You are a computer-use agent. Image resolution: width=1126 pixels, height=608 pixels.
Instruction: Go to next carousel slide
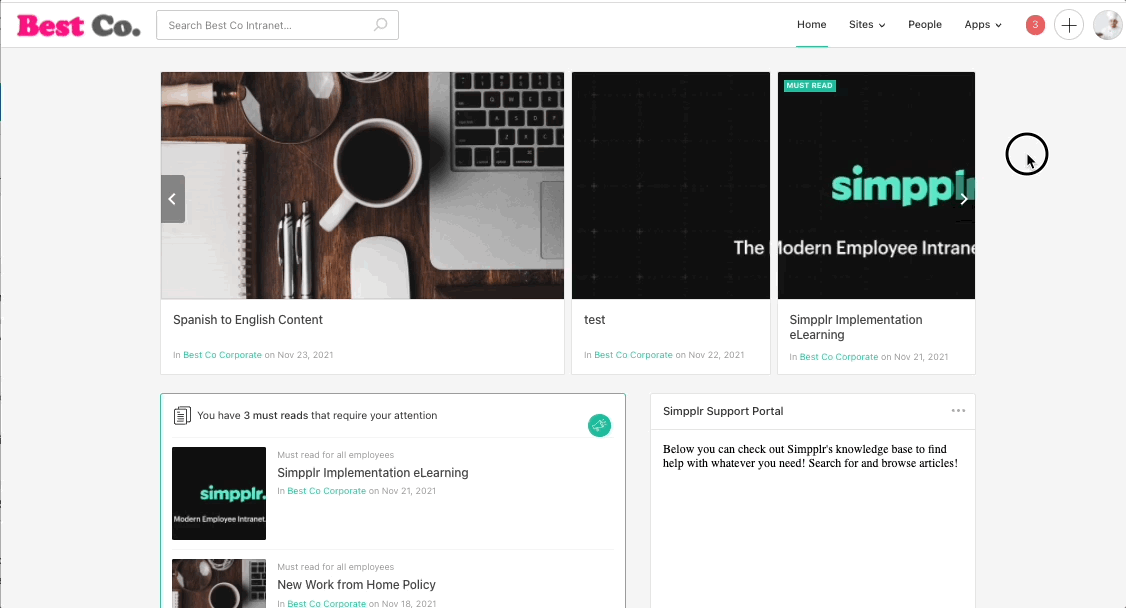point(964,199)
